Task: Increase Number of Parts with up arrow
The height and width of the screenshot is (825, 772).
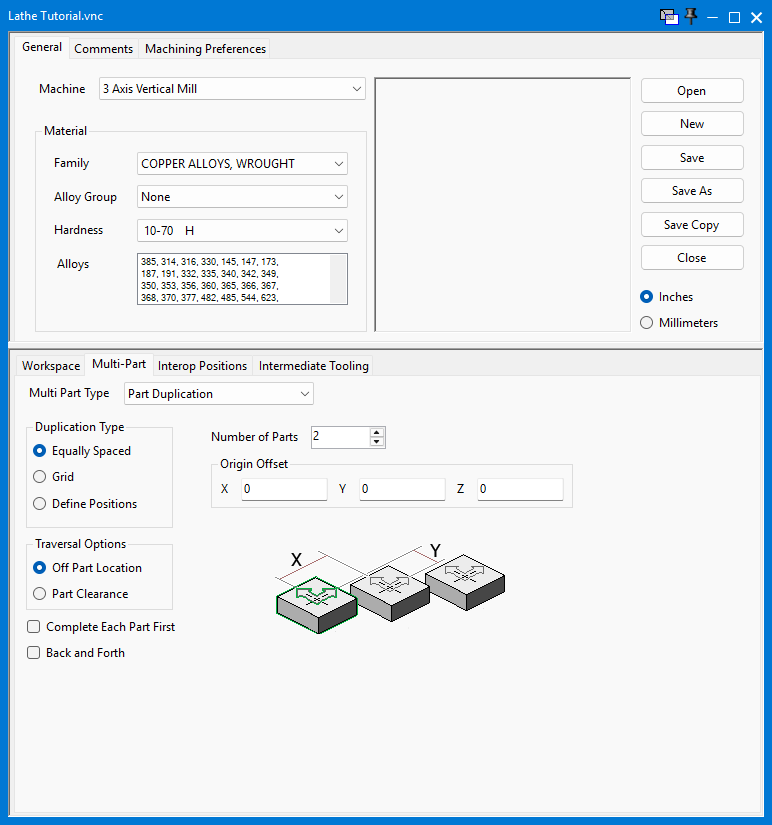Action: (x=376, y=433)
